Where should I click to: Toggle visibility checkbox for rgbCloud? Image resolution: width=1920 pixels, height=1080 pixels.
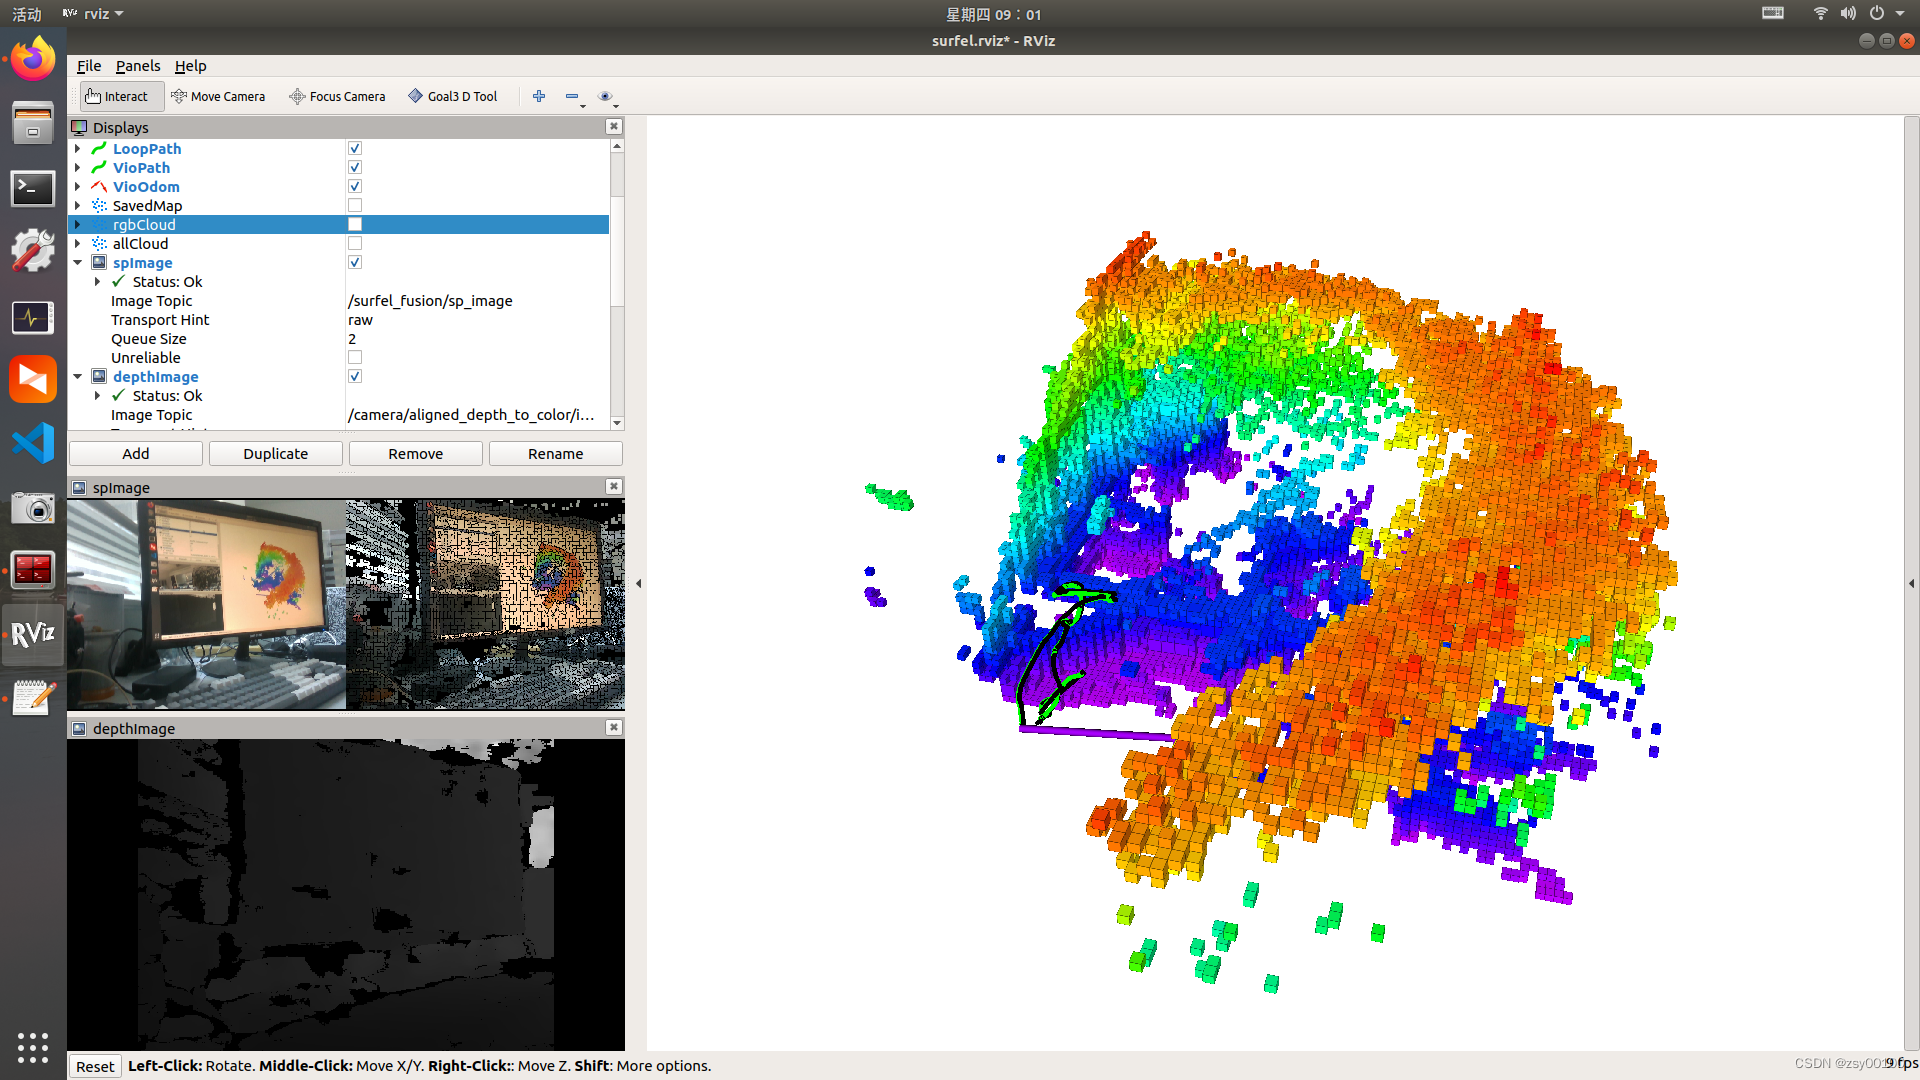[x=355, y=224]
